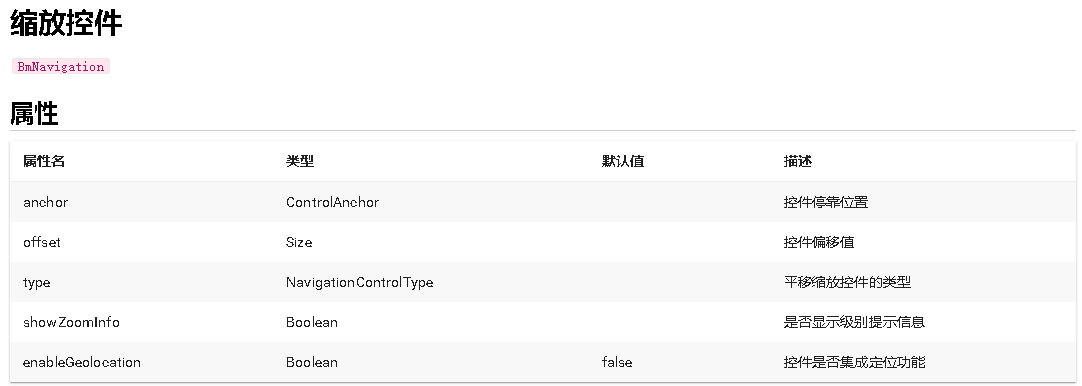Click the false default value cell
This screenshot has width=1082, height=386.
(x=617, y=363)
